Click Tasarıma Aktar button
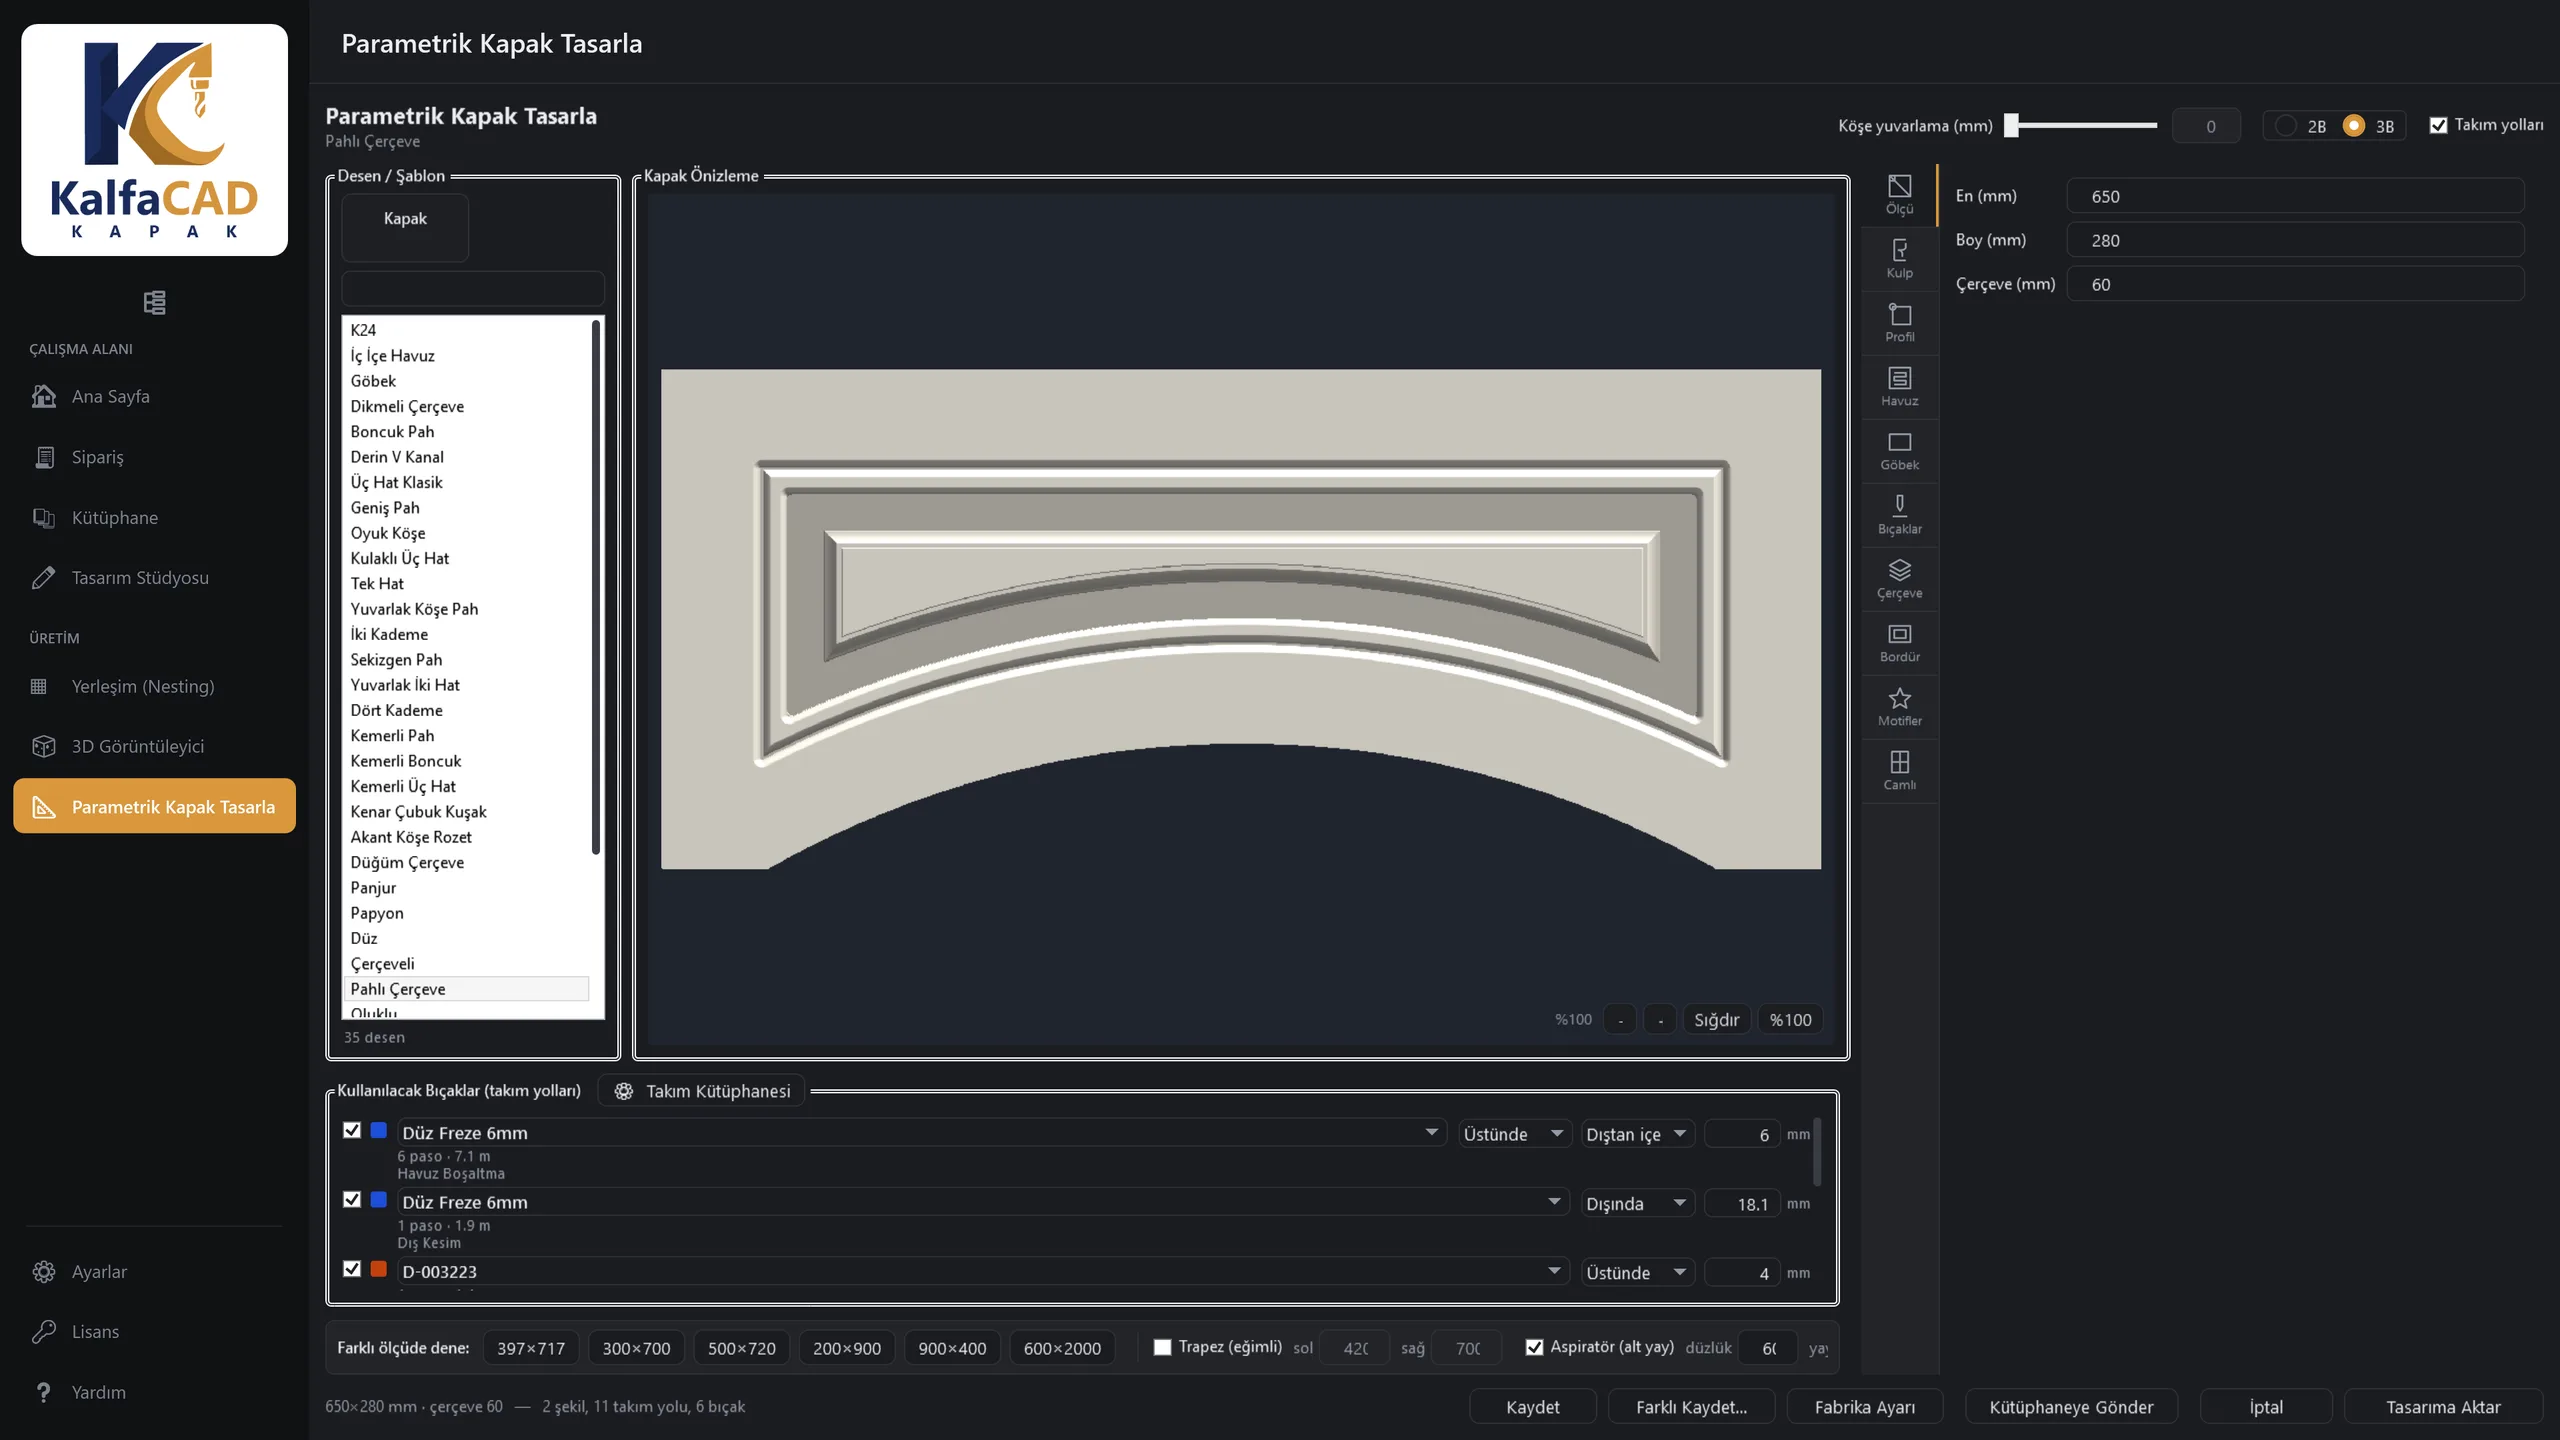 click(x=2443, y=1406)
